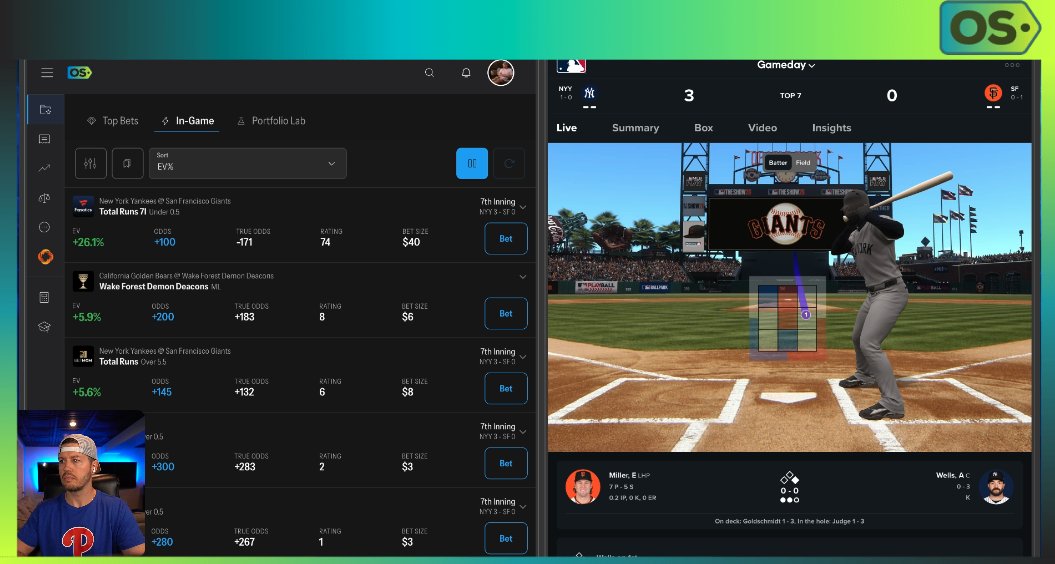
Task: Open the user profile avatar
Action: pyautogui.click(x=501, y=73)
